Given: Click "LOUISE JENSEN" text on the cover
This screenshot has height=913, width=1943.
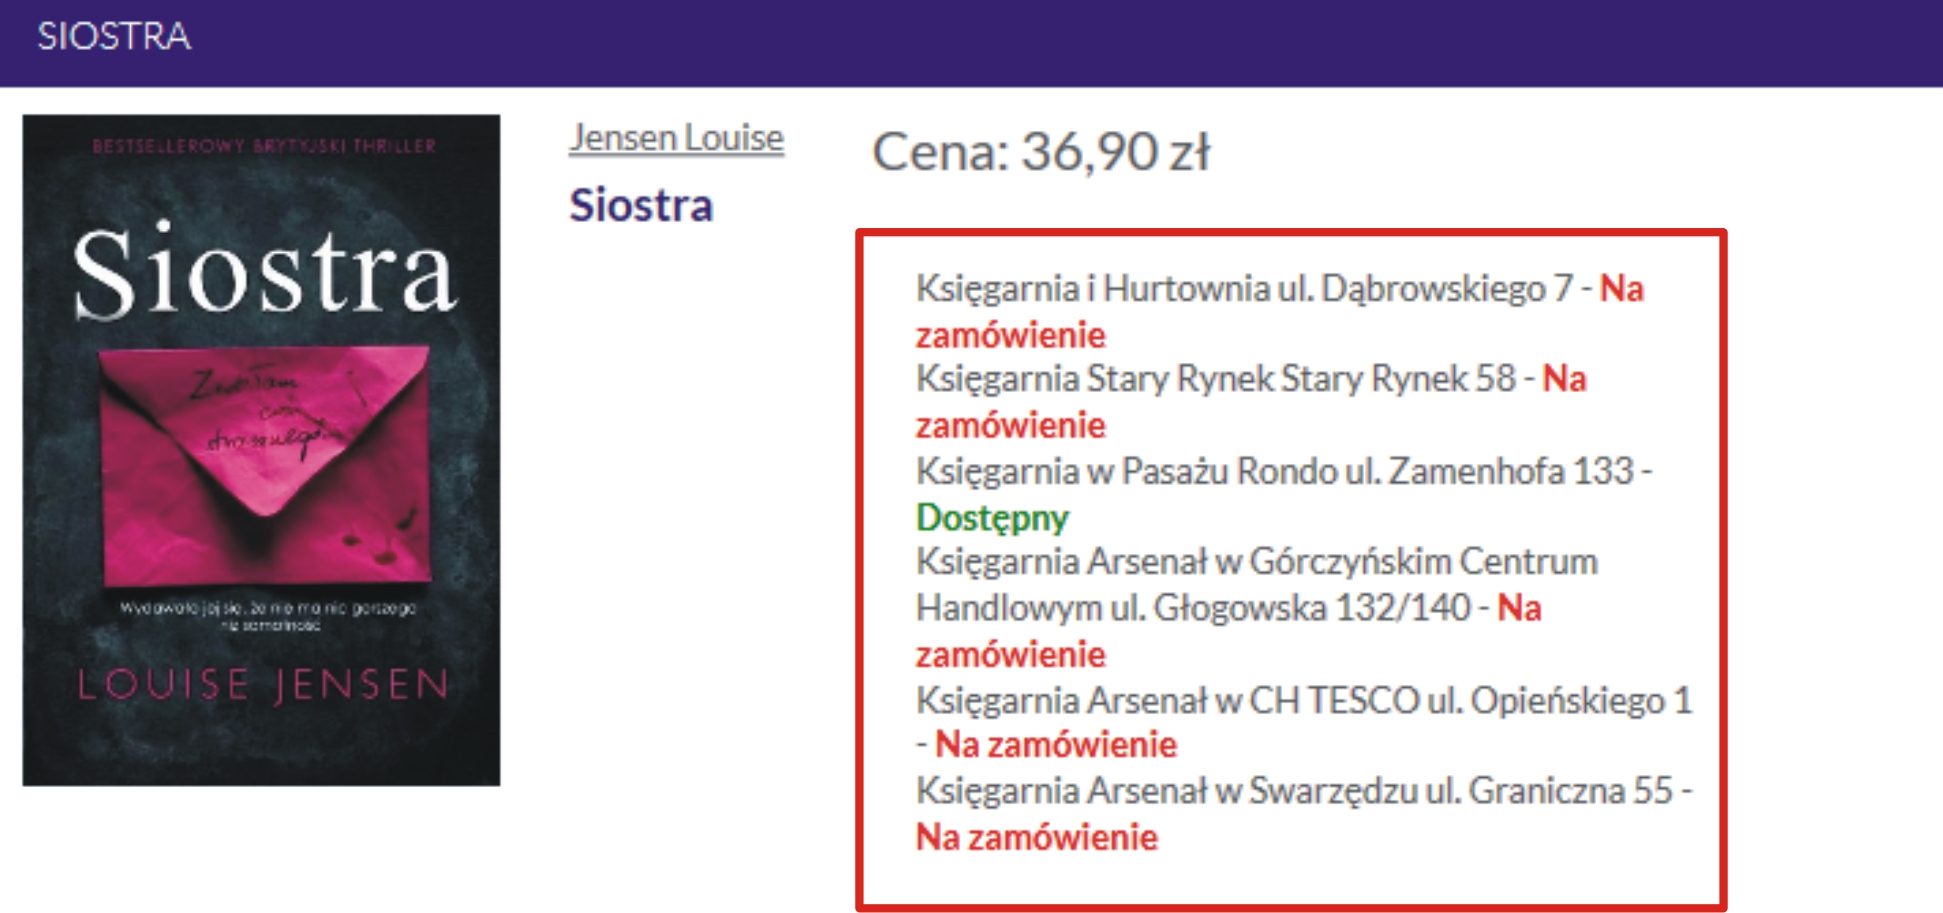Looking at the screenshot, I should (x=262, y=685).
